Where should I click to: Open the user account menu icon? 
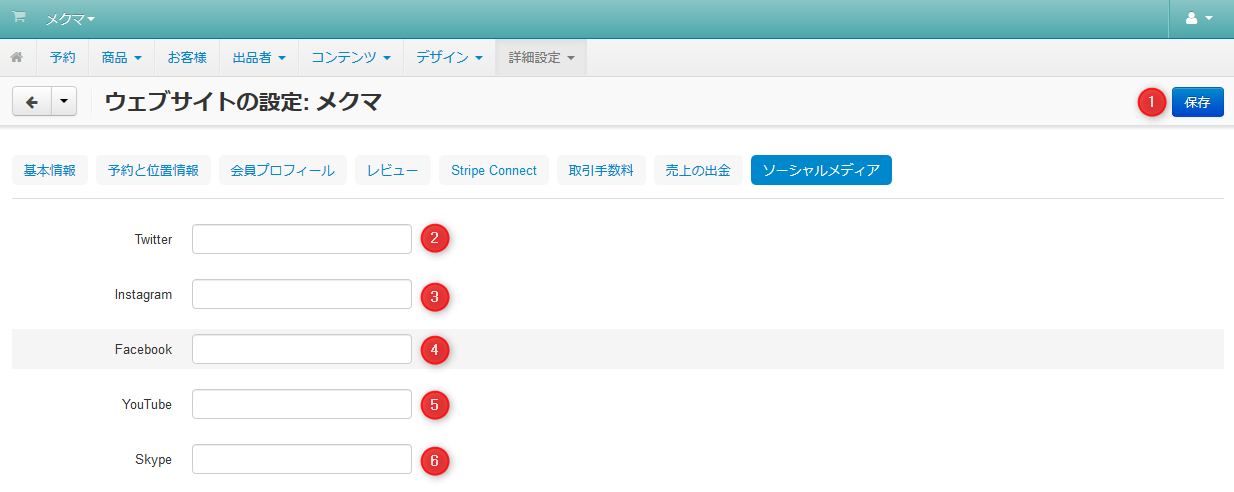pyautogui.click(x=1198, y=19)
